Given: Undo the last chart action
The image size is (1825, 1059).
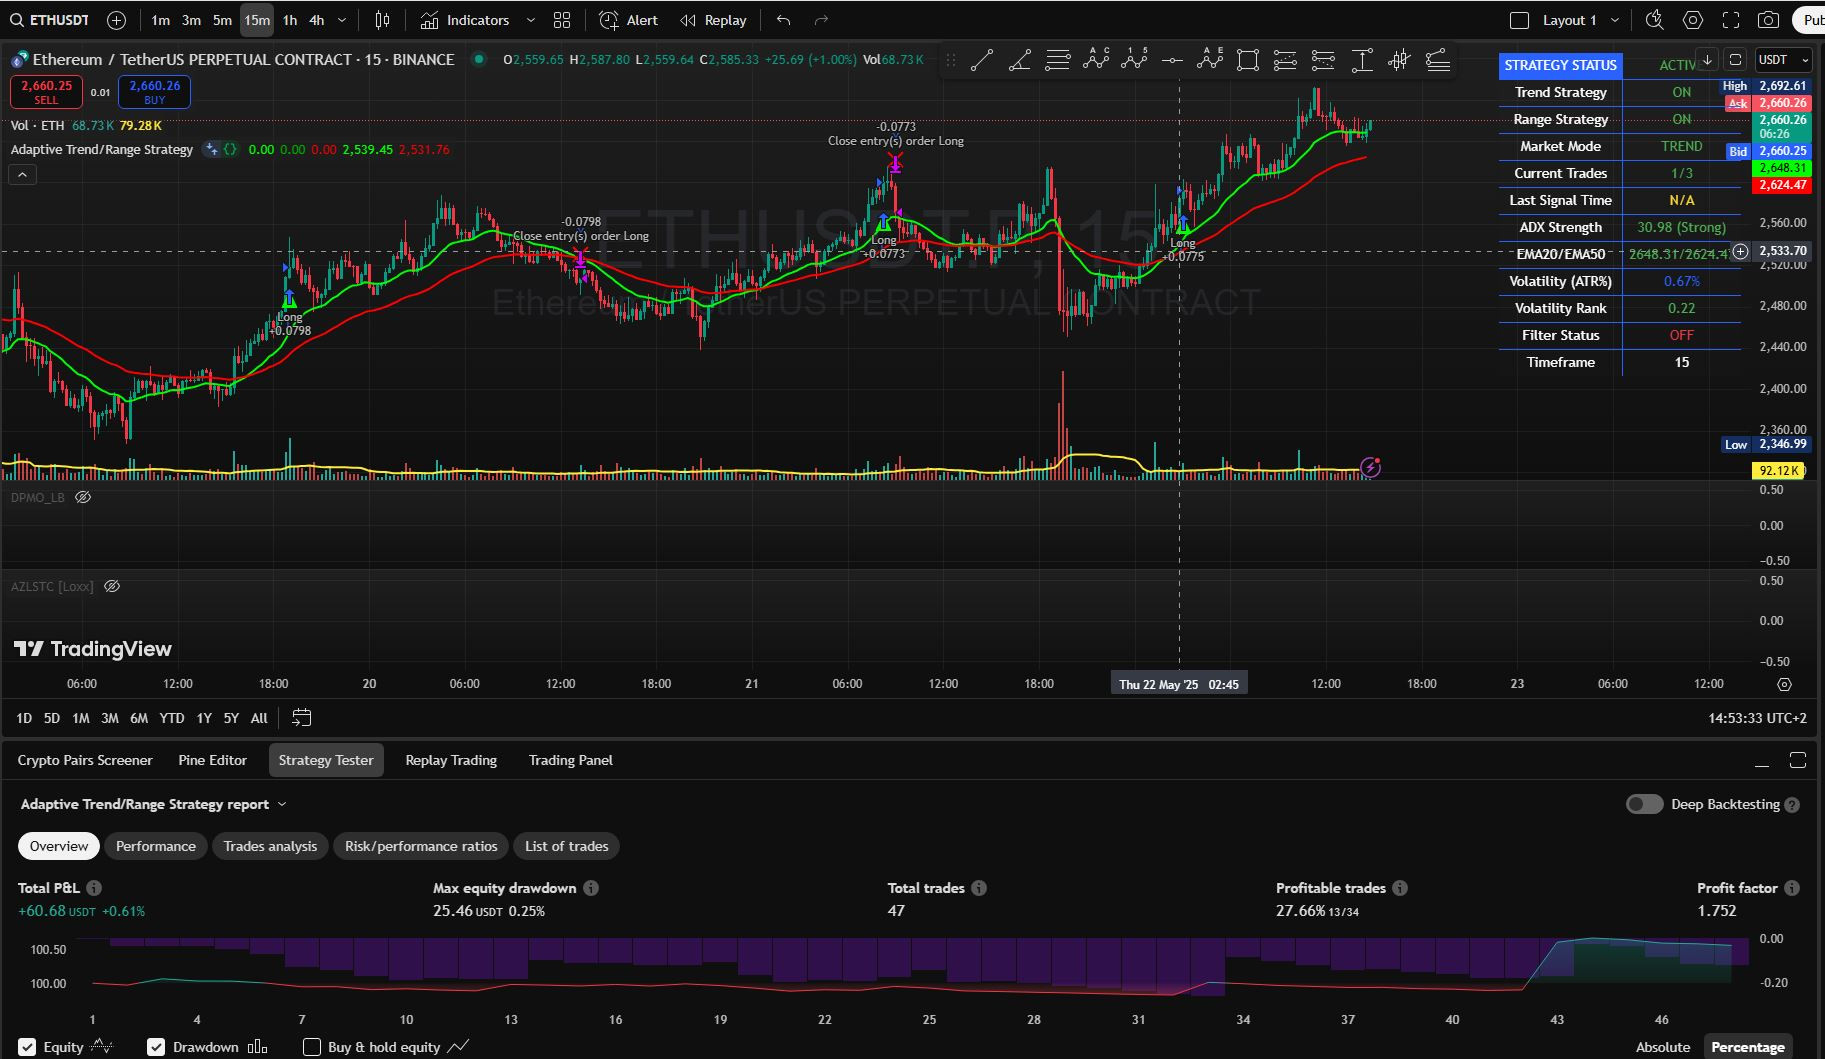Looking at the screenshot, I should tap(783, 20).
